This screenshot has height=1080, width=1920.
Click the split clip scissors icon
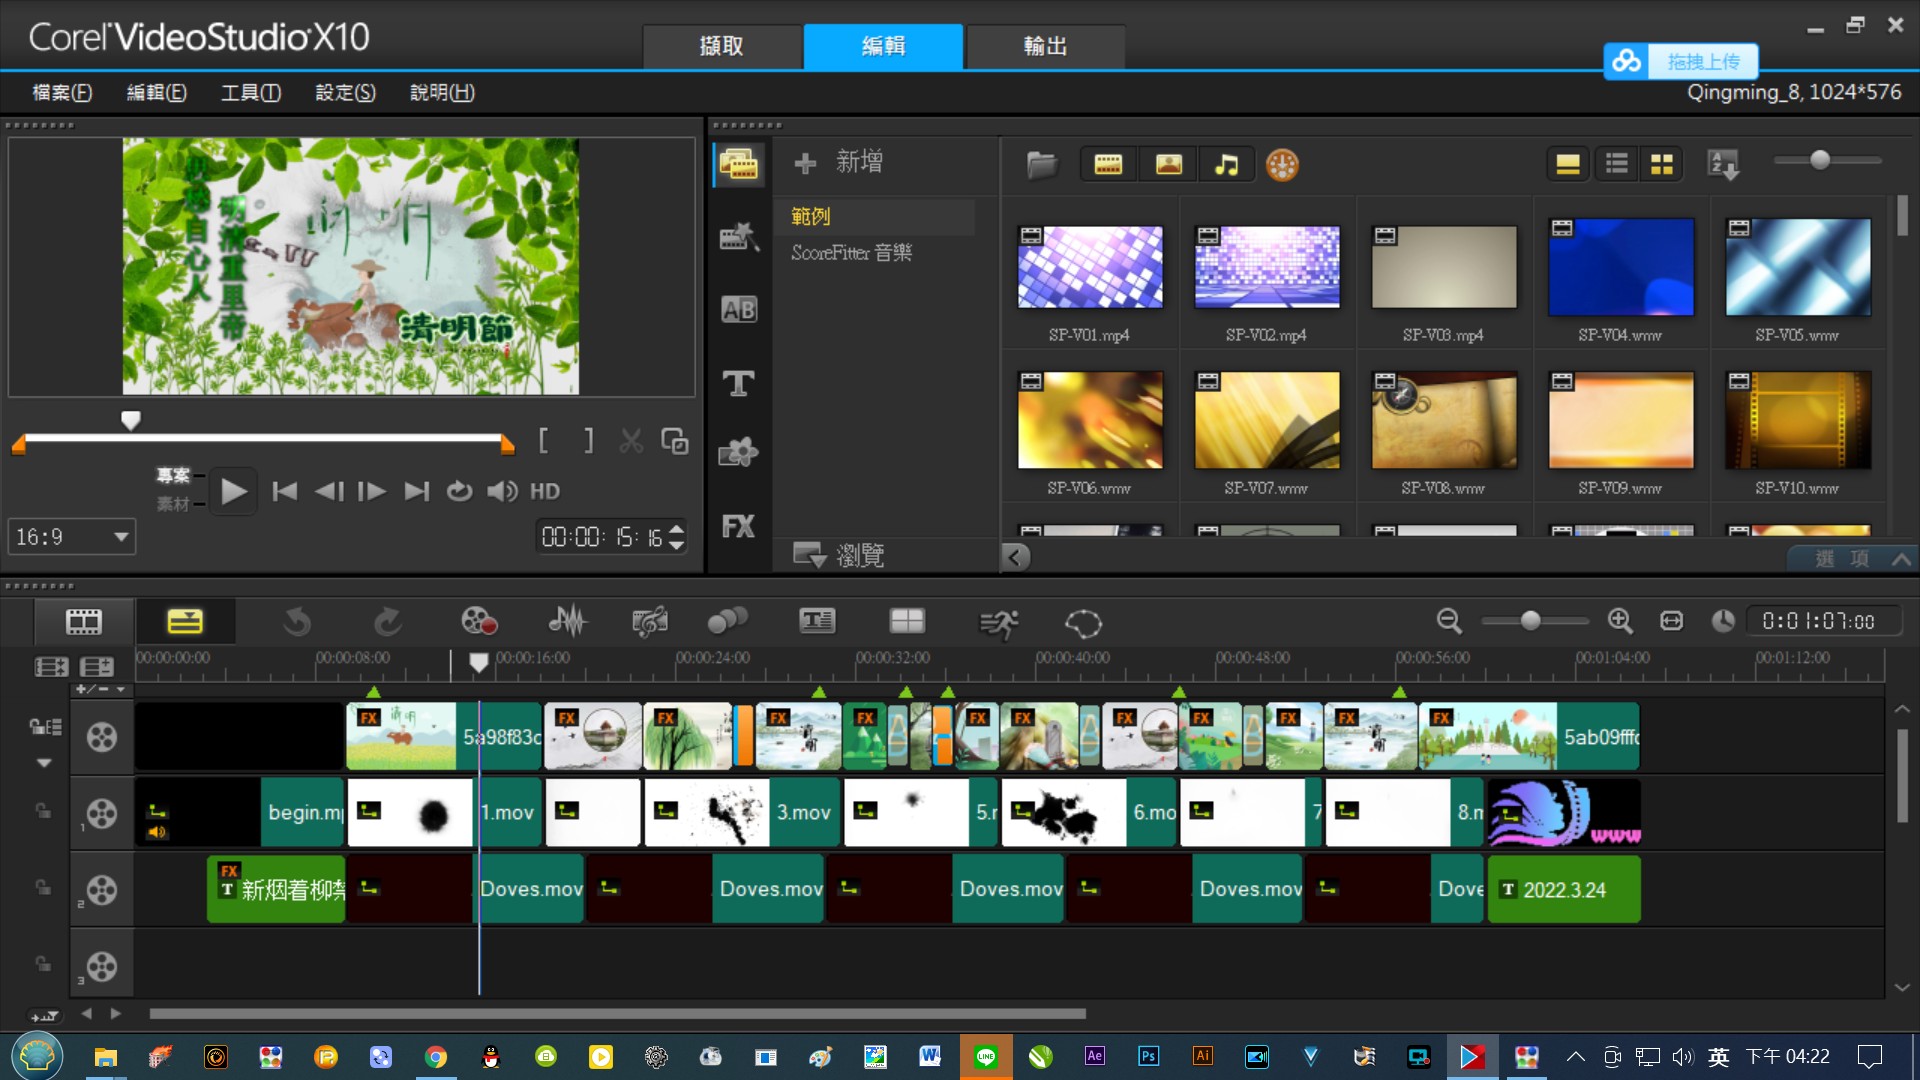(631, 440)
